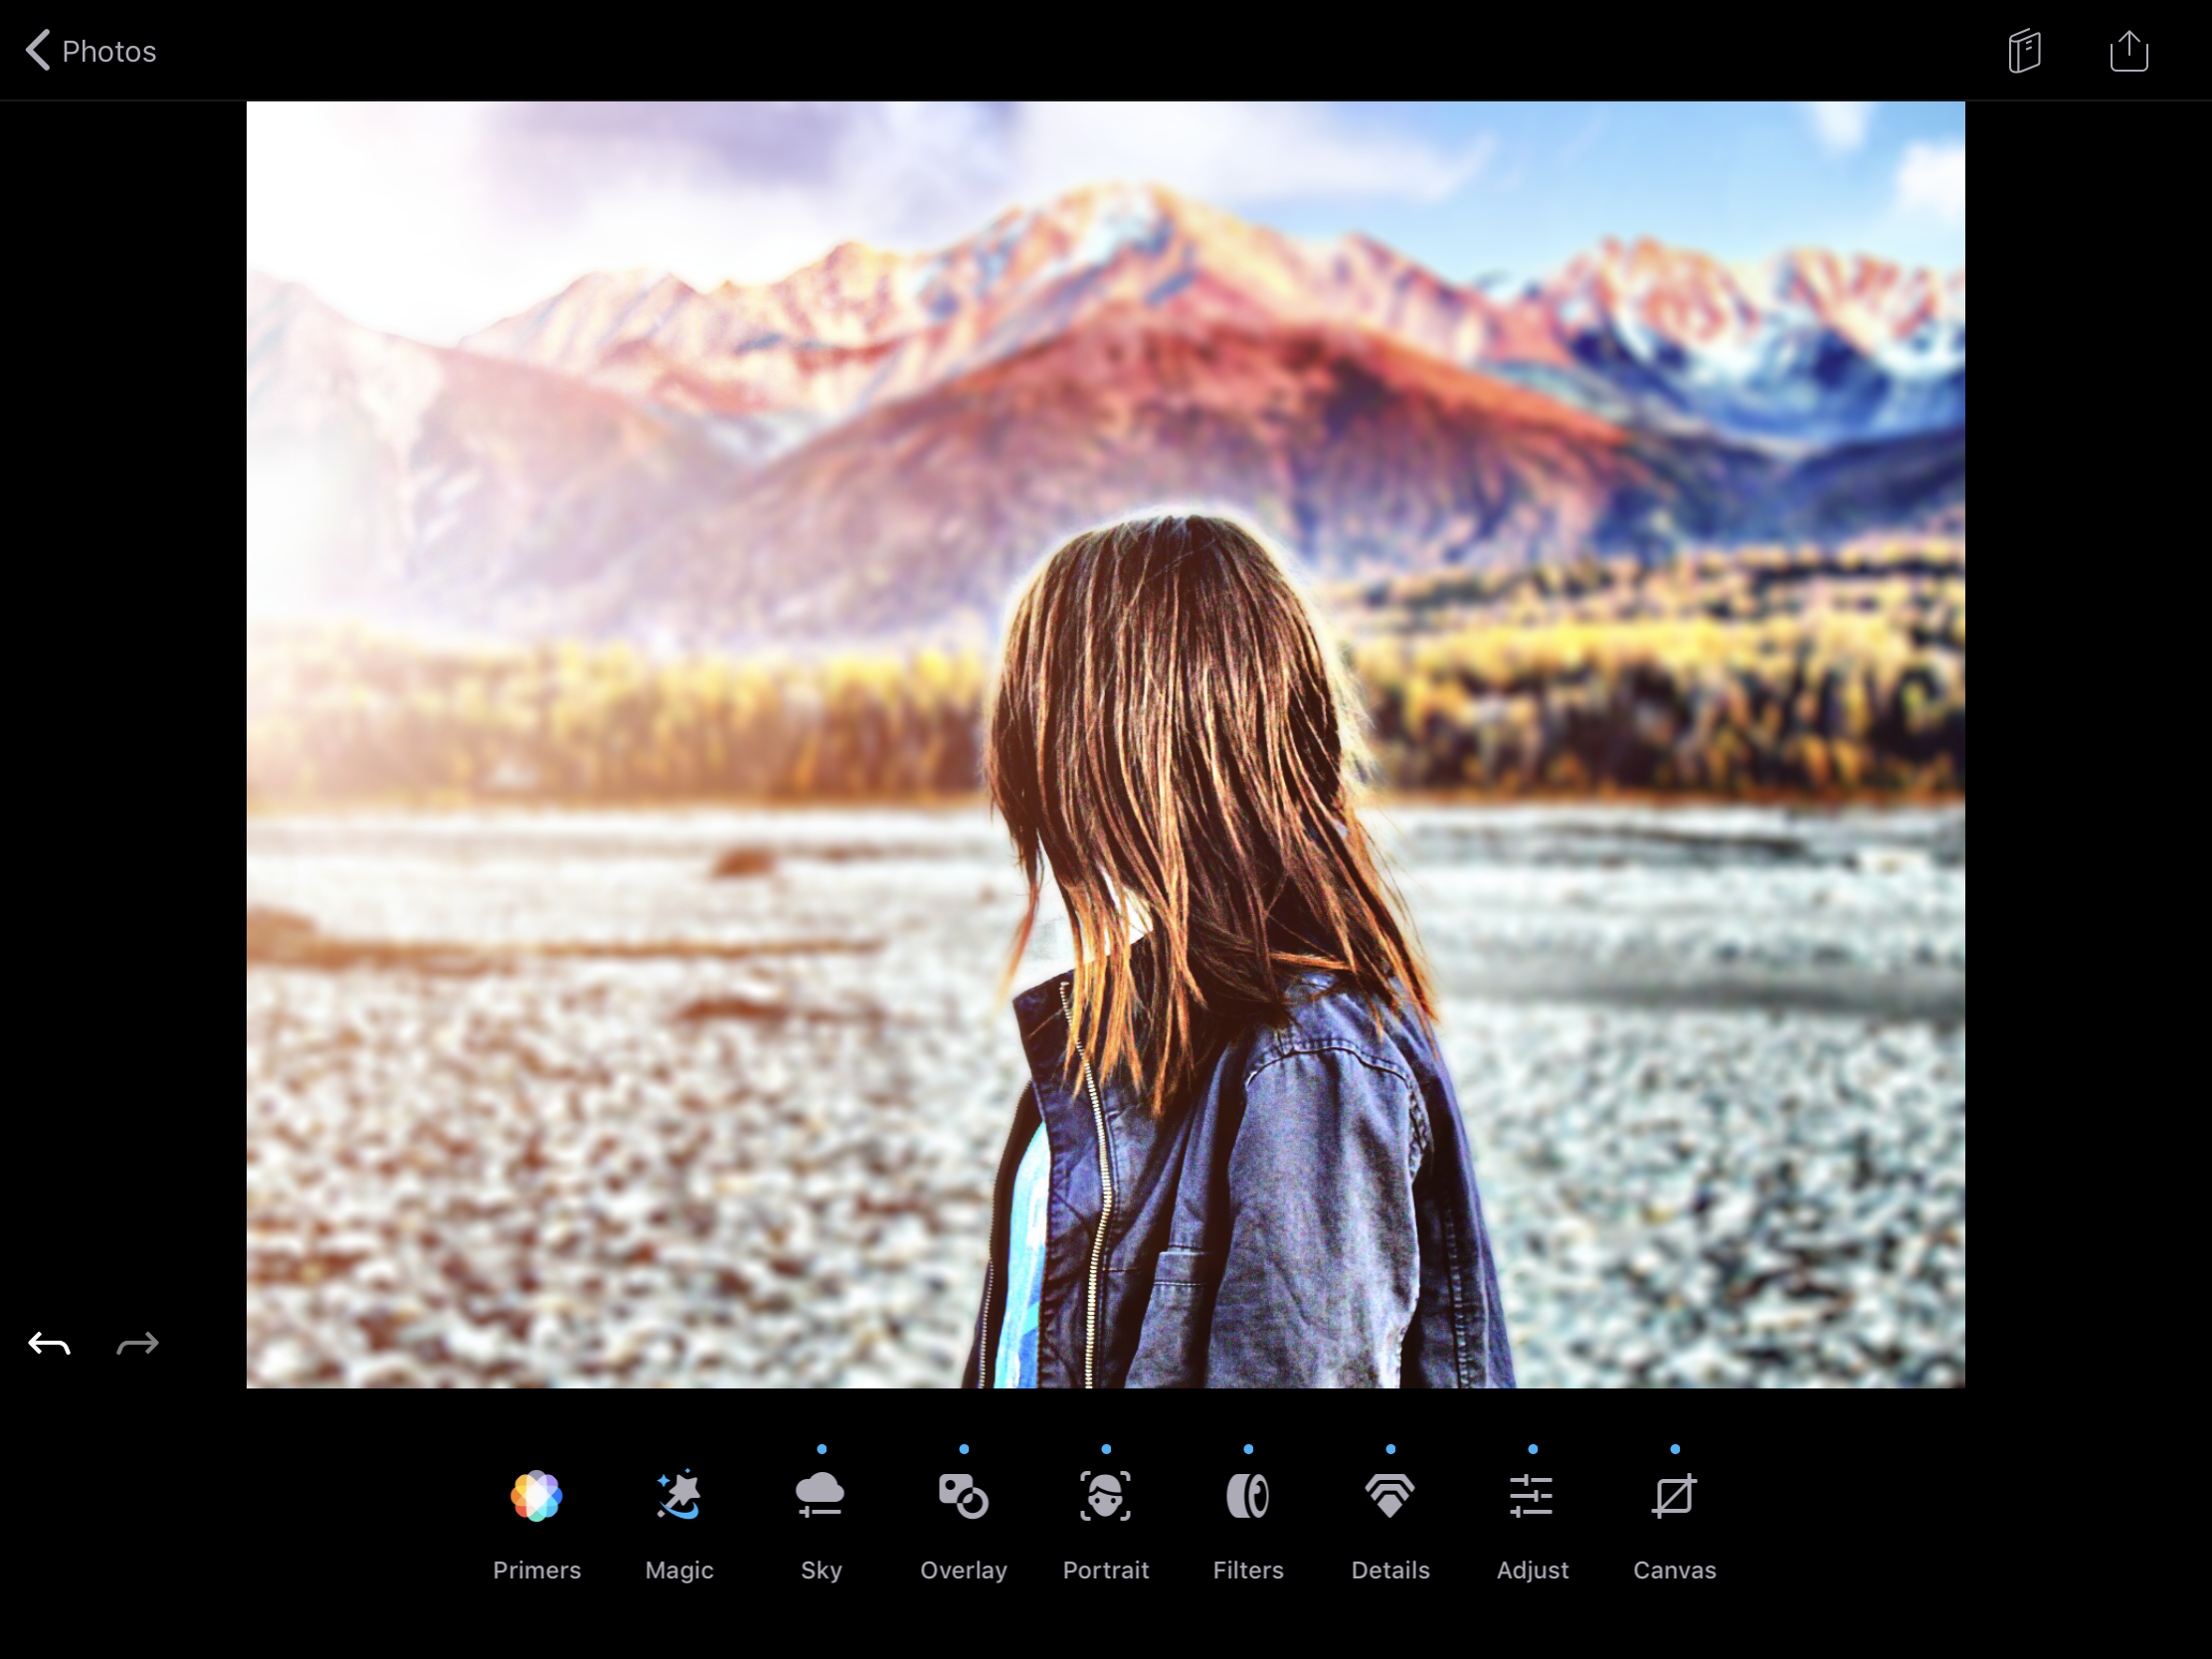The height and width of the screenshot is (1659, 2212).
Task: Click the redo arrow
Action: (138, 1344)
